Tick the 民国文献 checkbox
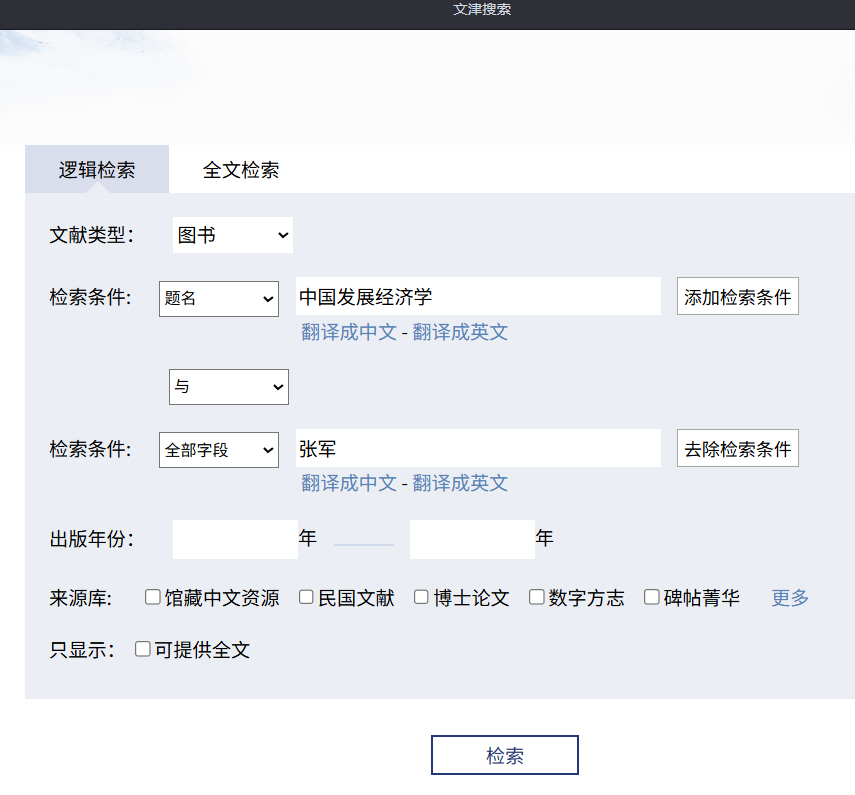The height and width of the screenshot is (795, 855). (307, 597)
